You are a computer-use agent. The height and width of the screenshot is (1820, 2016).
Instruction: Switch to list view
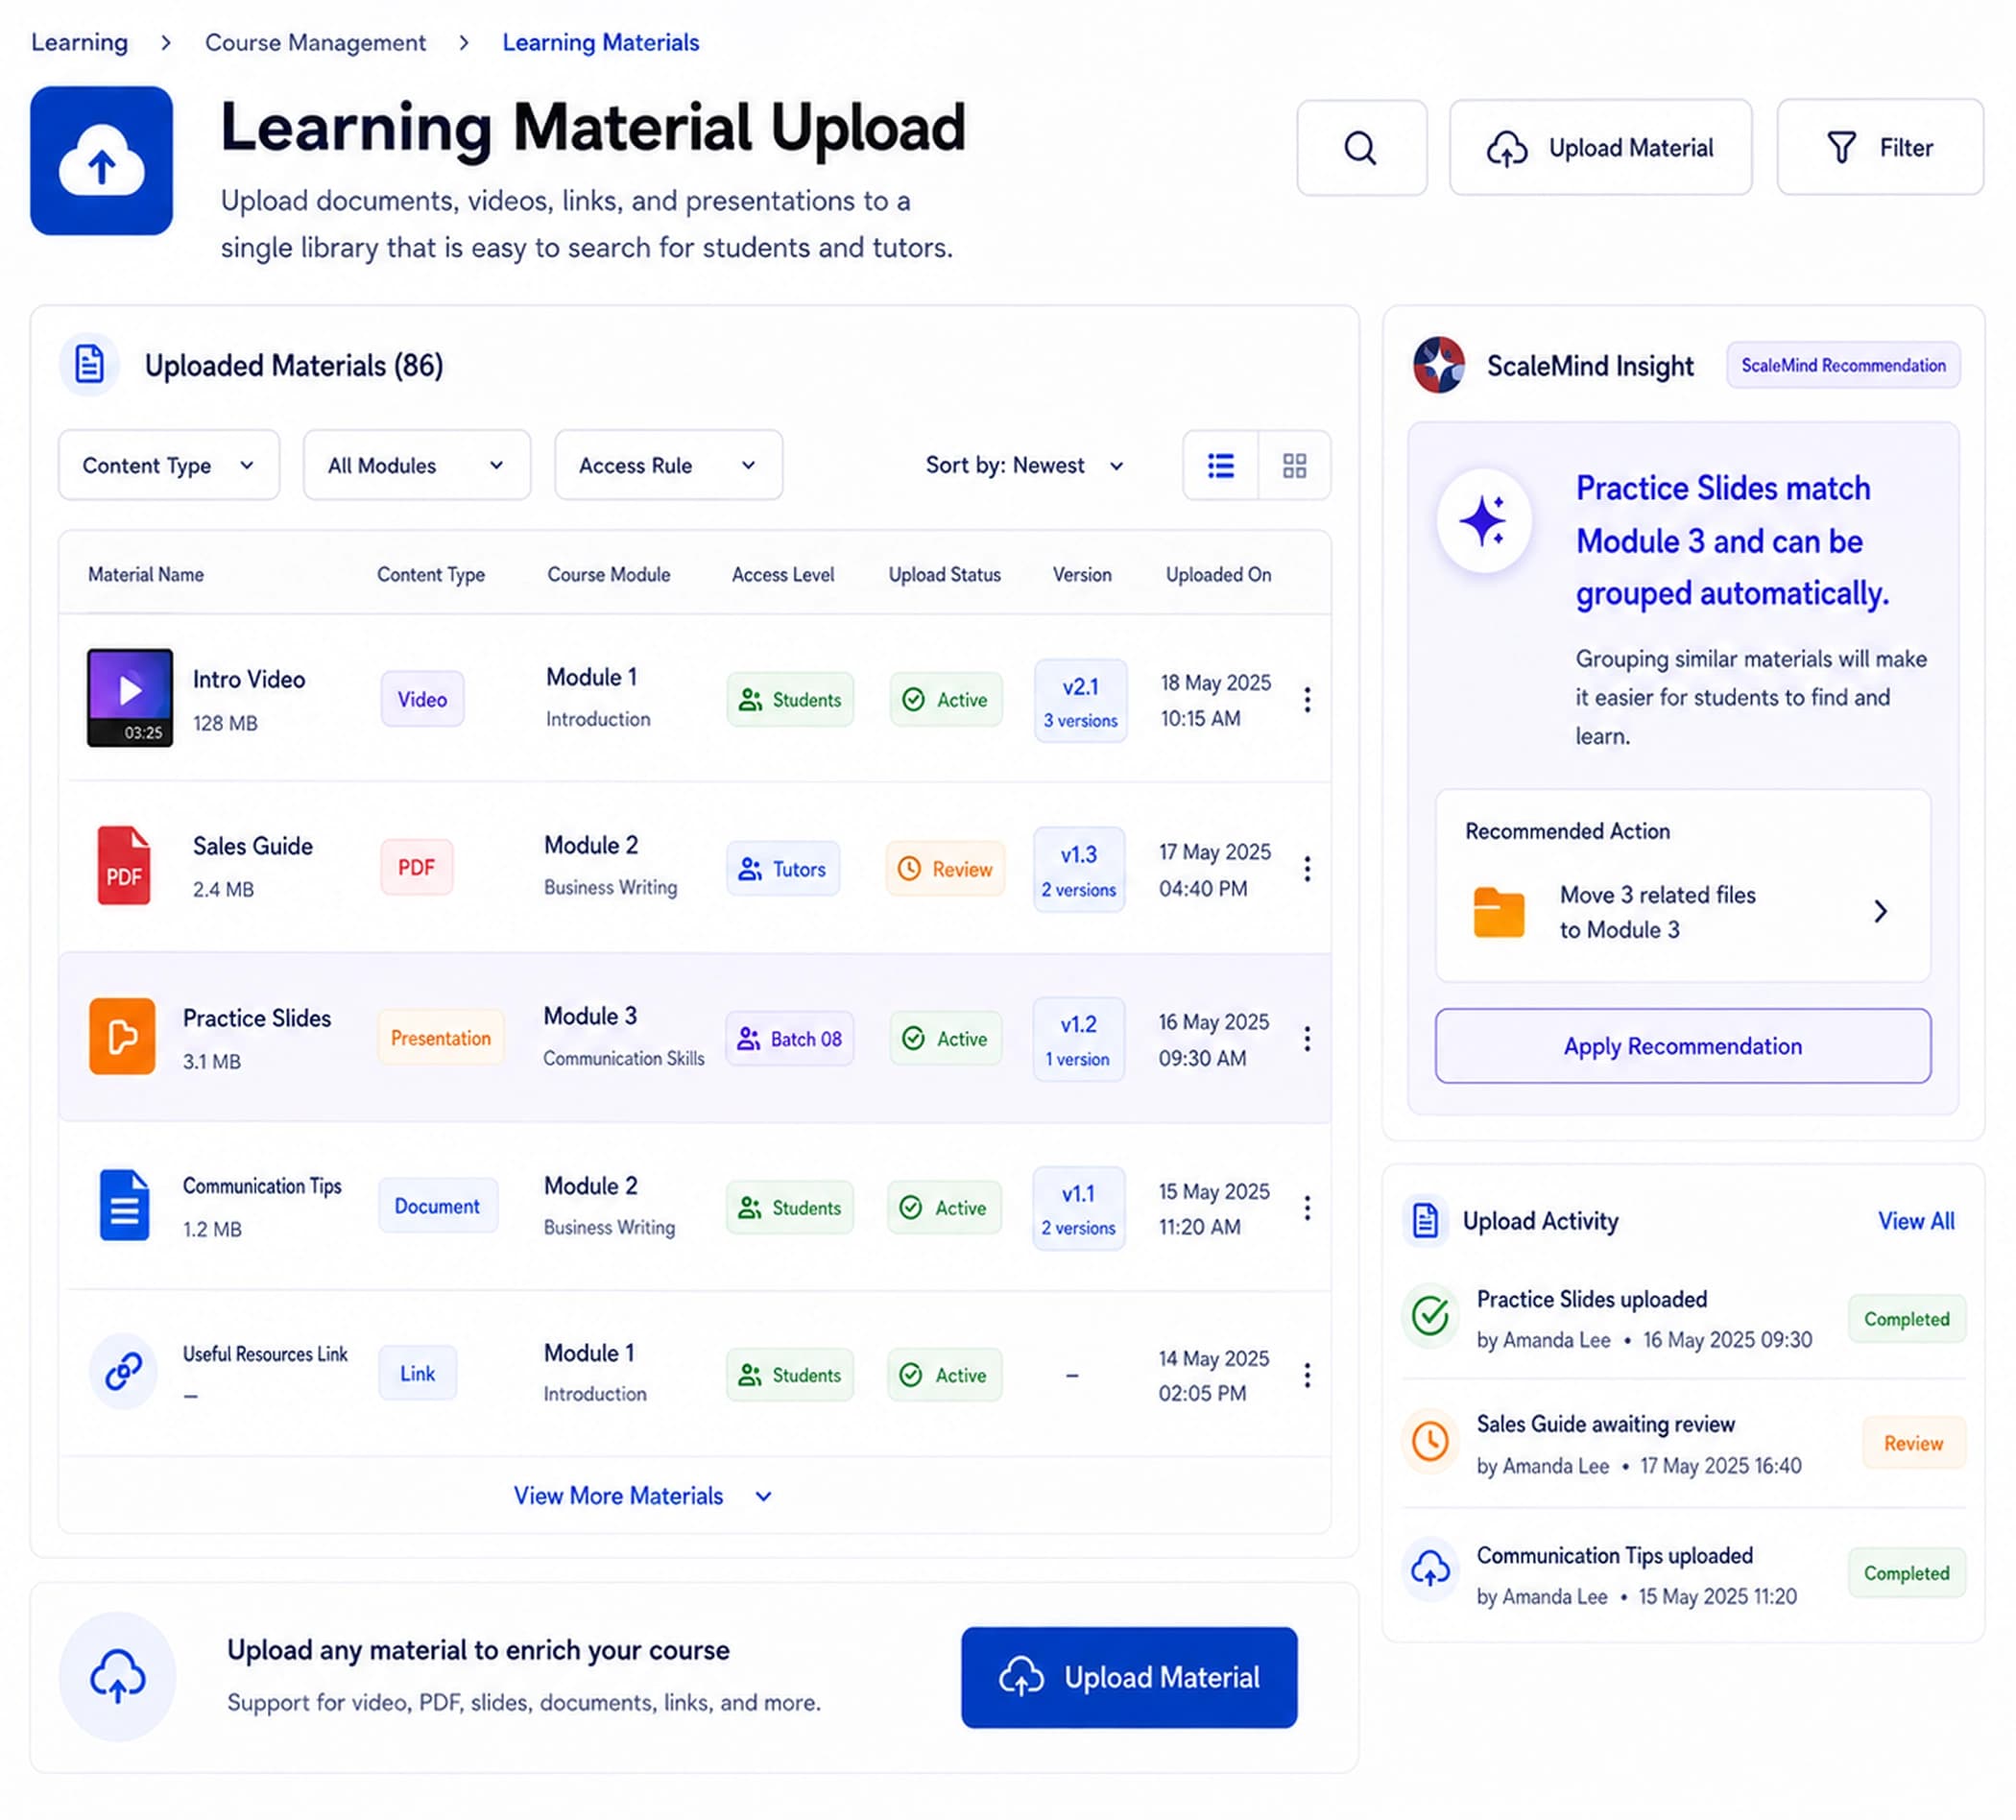tap(1220, 465)
